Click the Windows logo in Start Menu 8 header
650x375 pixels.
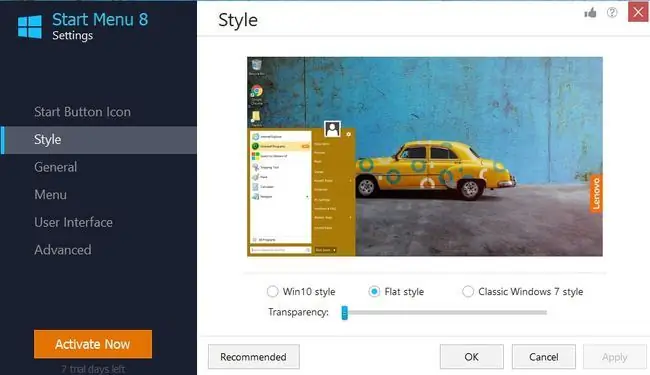pyautogui.click(x=30, y=27)
